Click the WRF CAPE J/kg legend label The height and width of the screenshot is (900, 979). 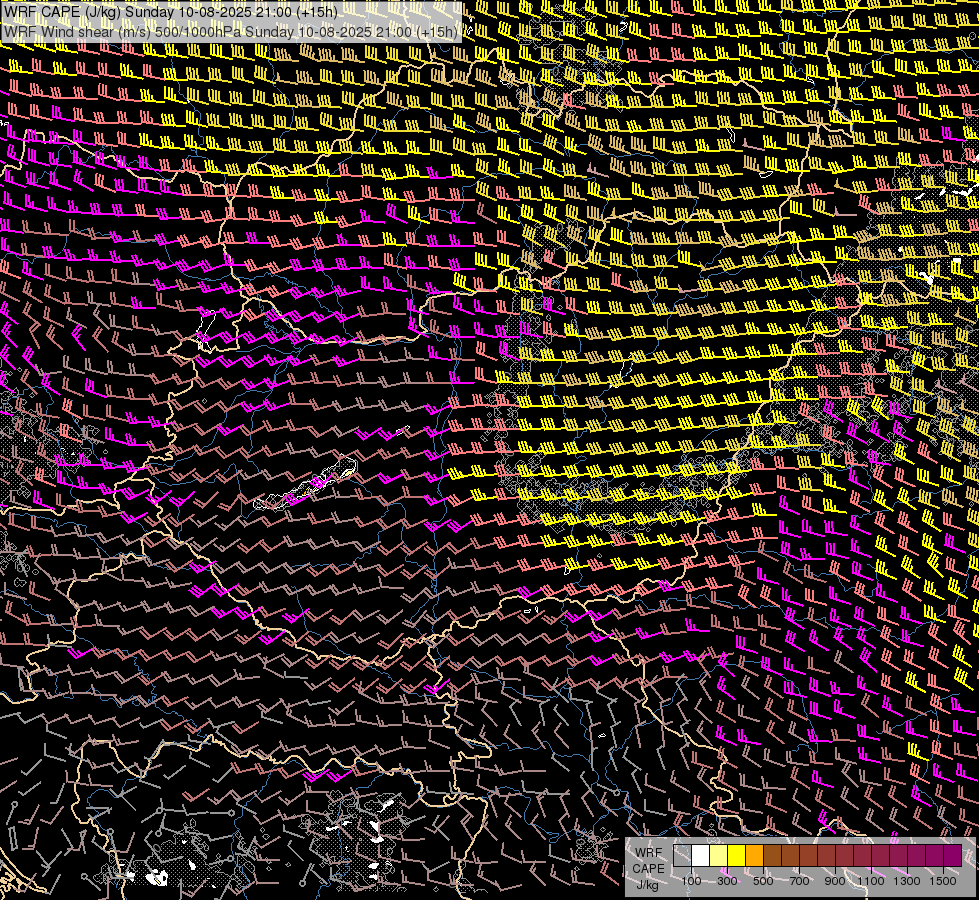(649, 869)
